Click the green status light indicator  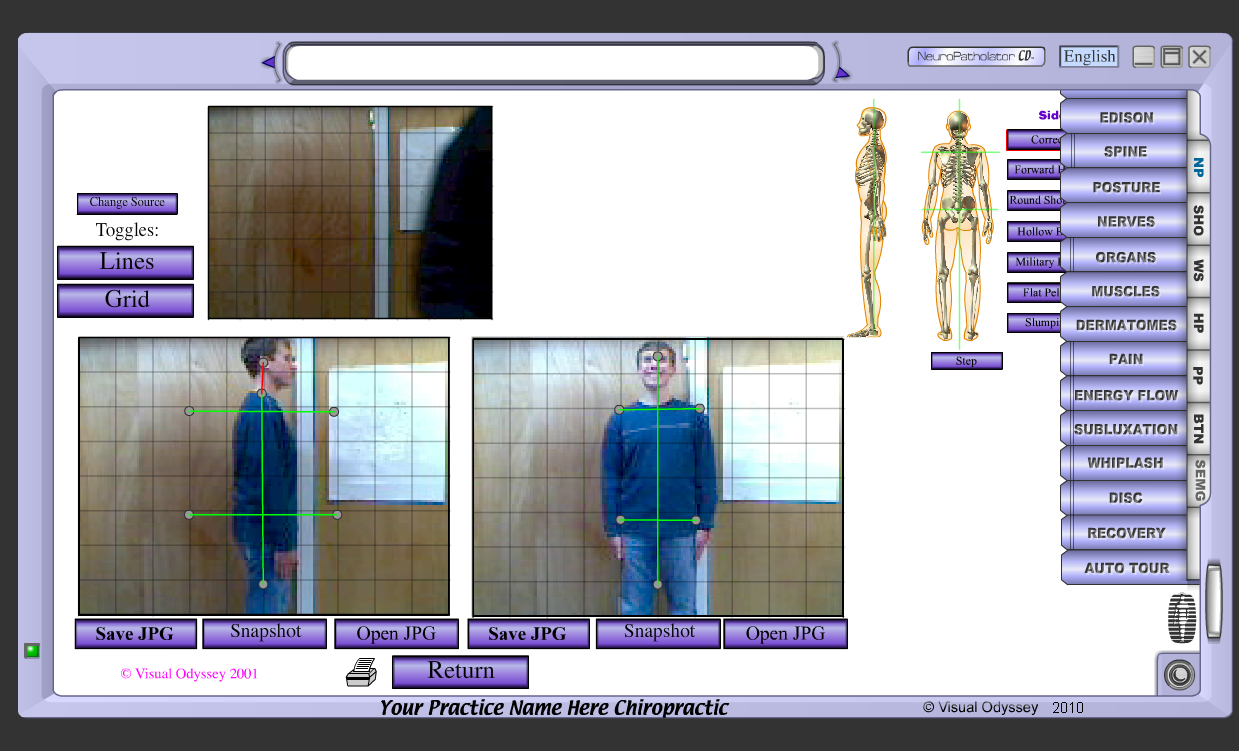click(32, 651)
